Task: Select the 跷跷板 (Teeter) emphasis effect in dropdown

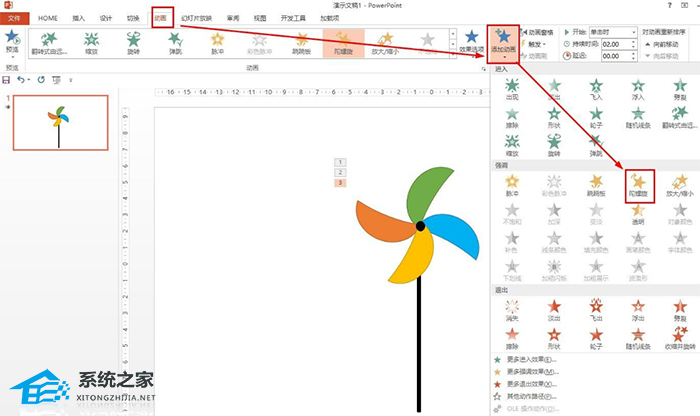Action: pyautogui.click(x=596, y=186)
